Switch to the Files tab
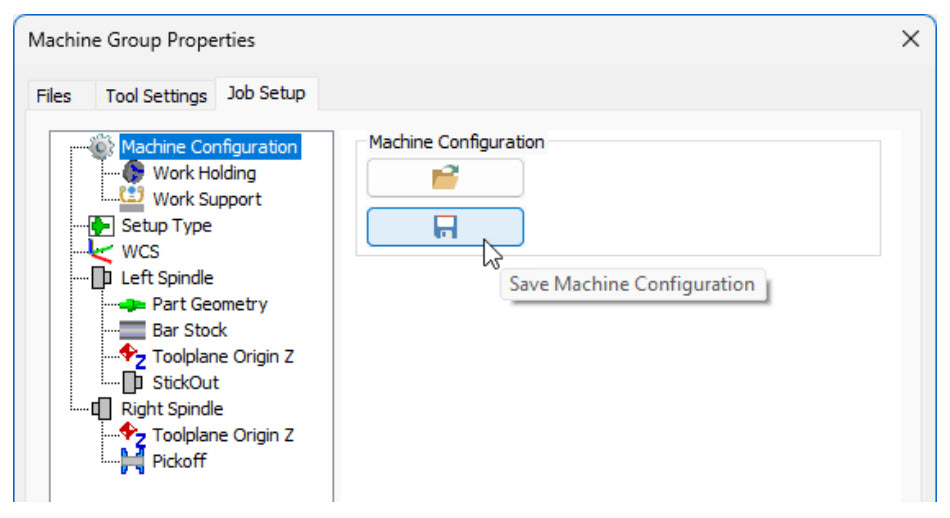This screenshot has width=950, height=518. pyautogui.click(x=54, y=96)
